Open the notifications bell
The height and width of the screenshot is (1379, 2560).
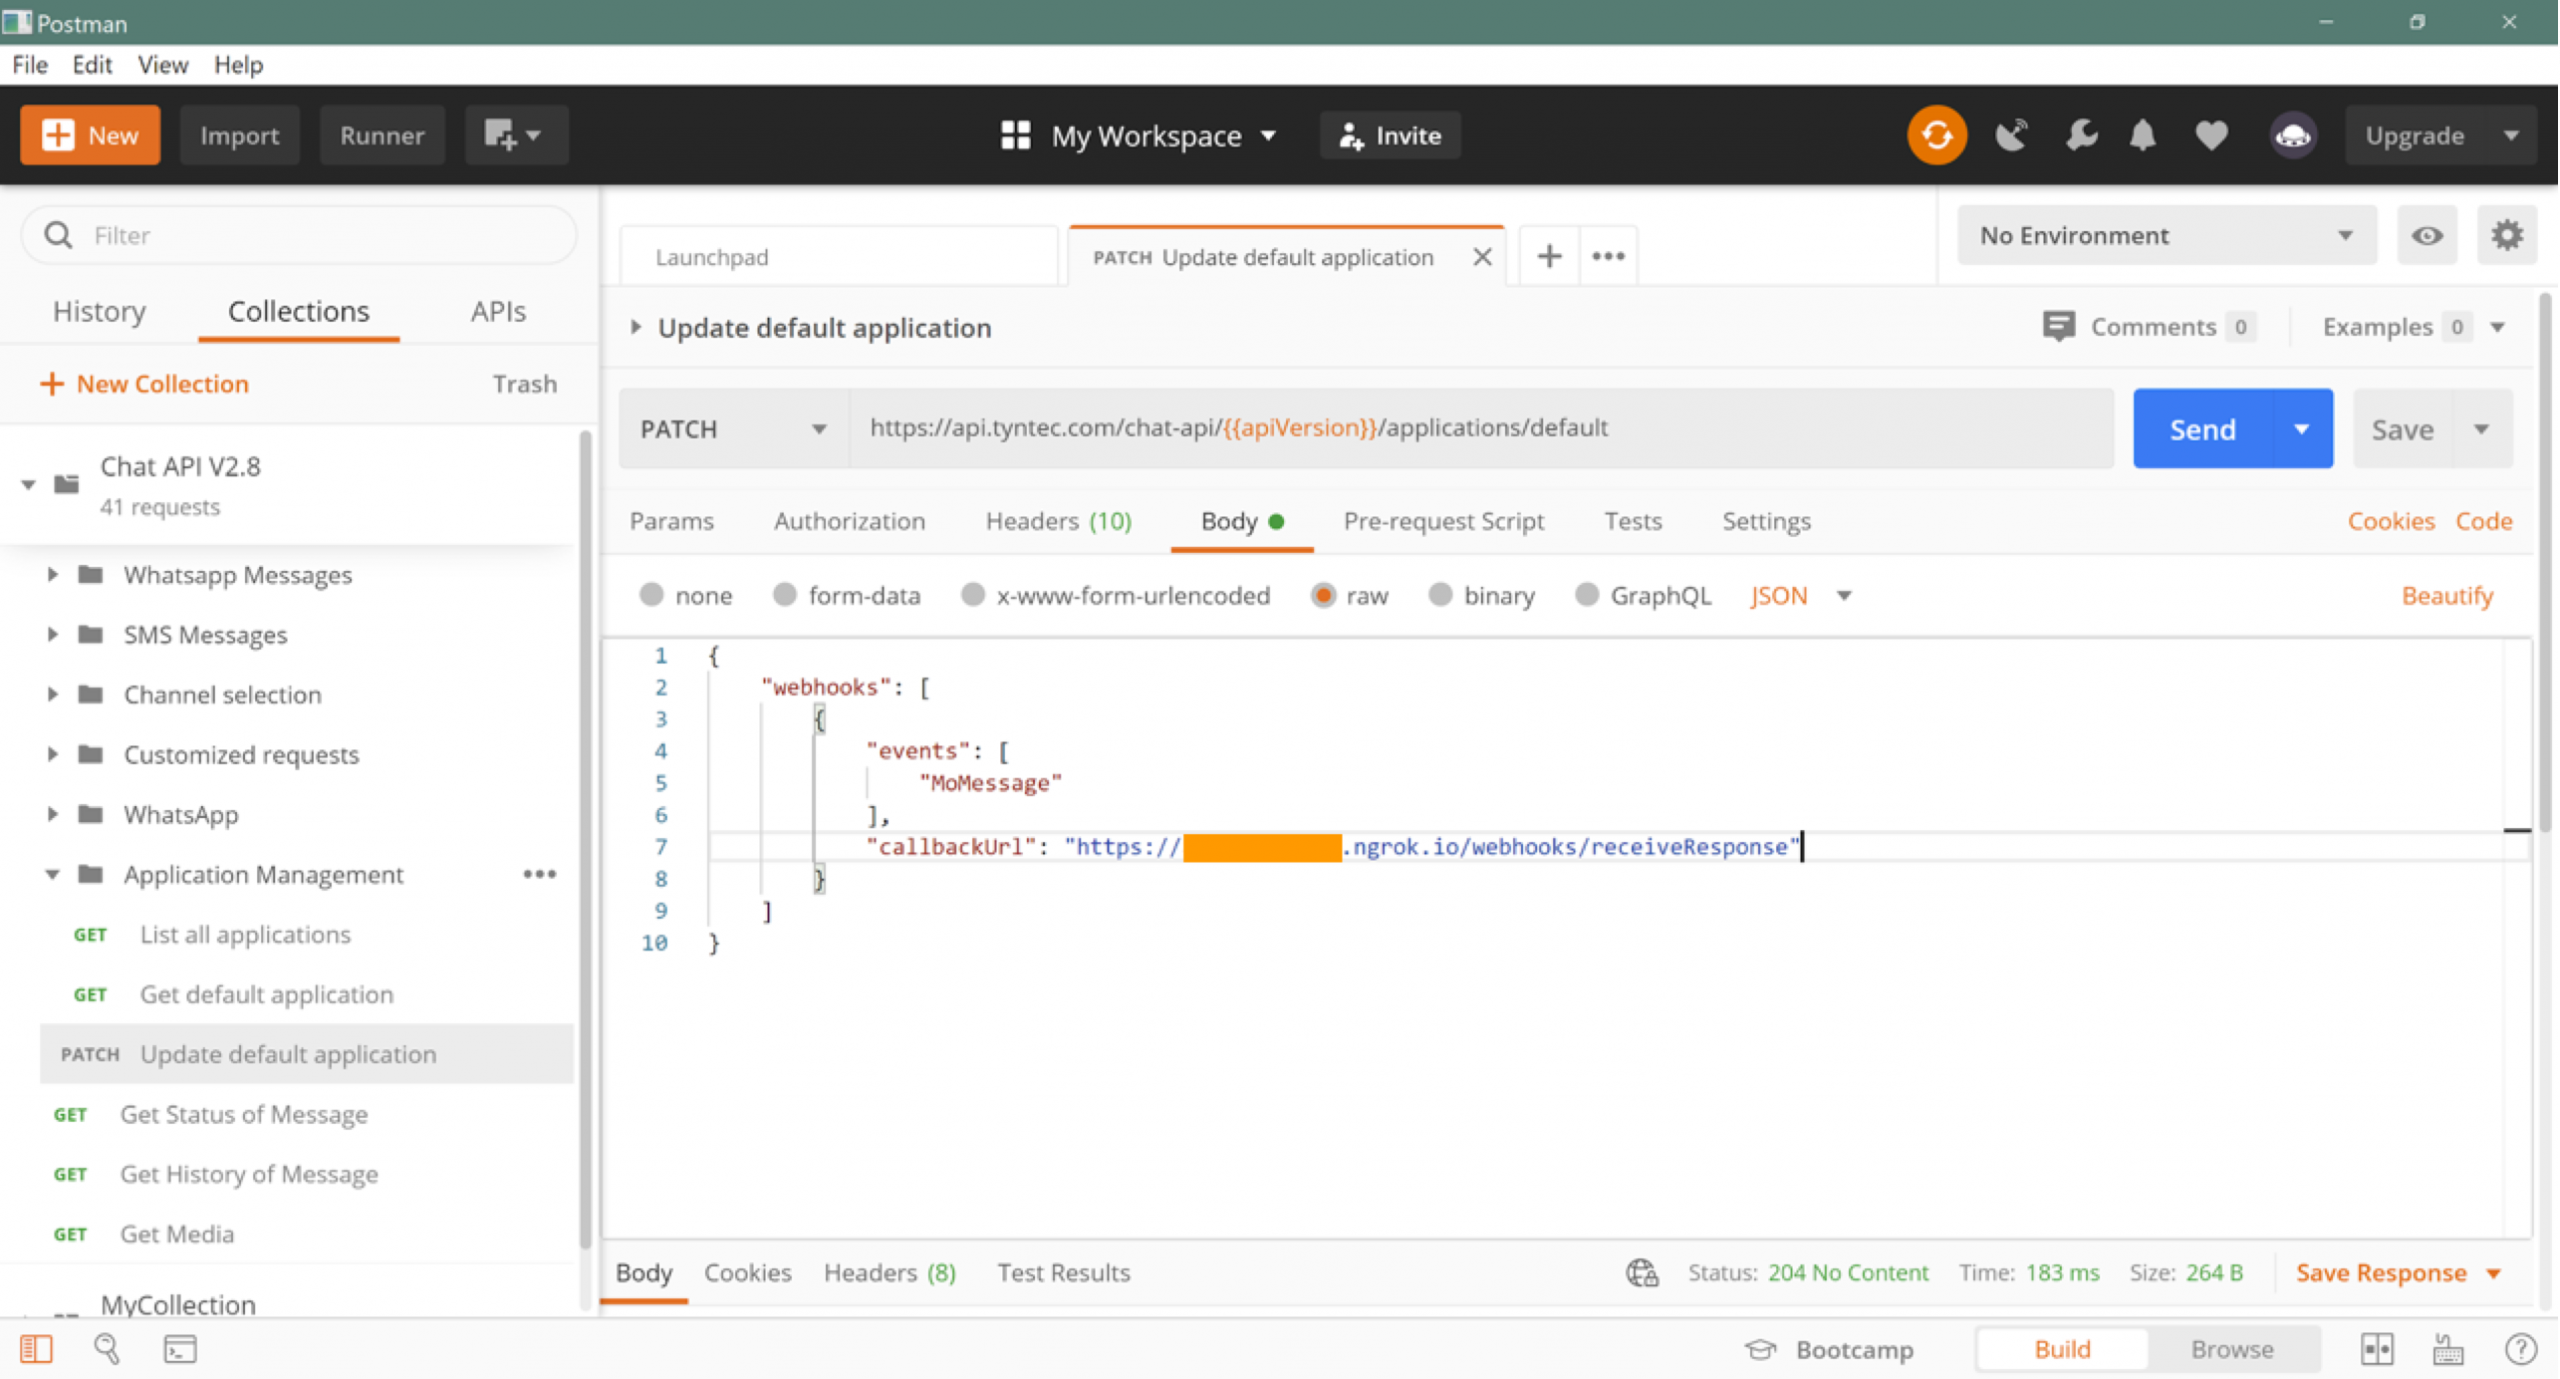(2142, 135)
